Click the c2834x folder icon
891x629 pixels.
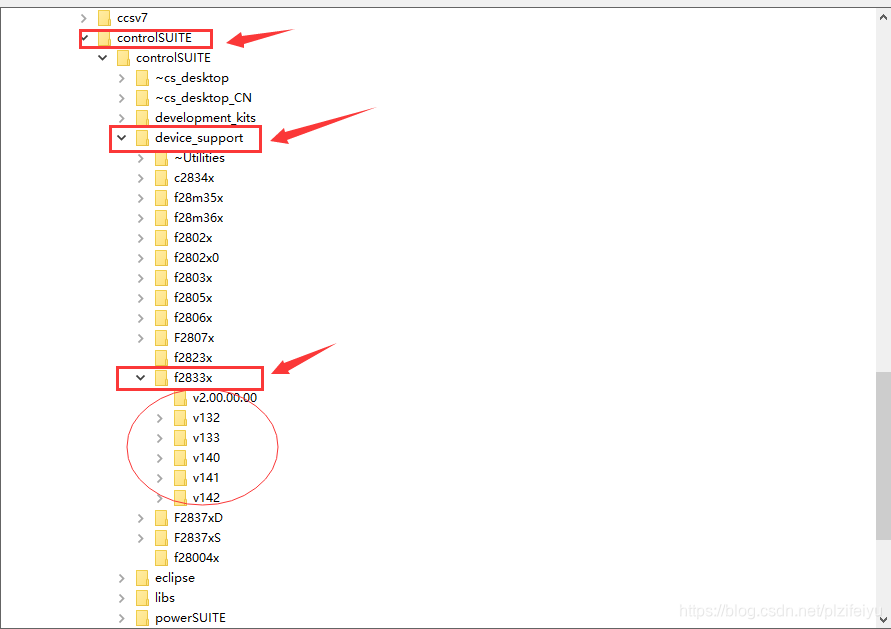[x=161, y=178]
